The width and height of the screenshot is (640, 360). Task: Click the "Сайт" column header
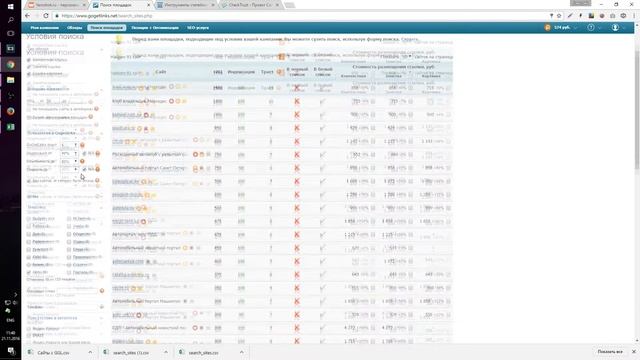point(161,72)
